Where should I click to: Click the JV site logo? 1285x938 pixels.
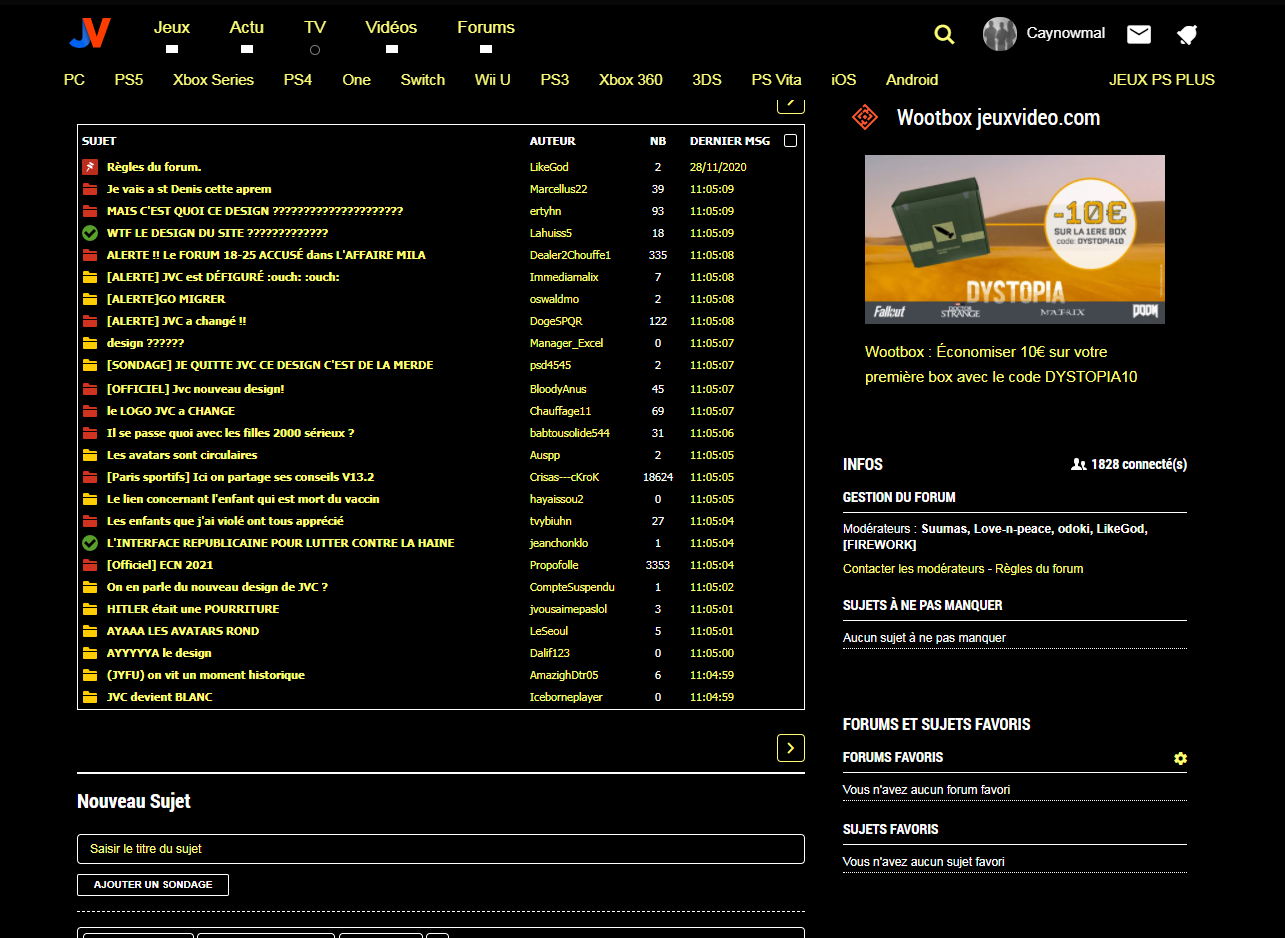pyautogui.click(x=90, y=33)
